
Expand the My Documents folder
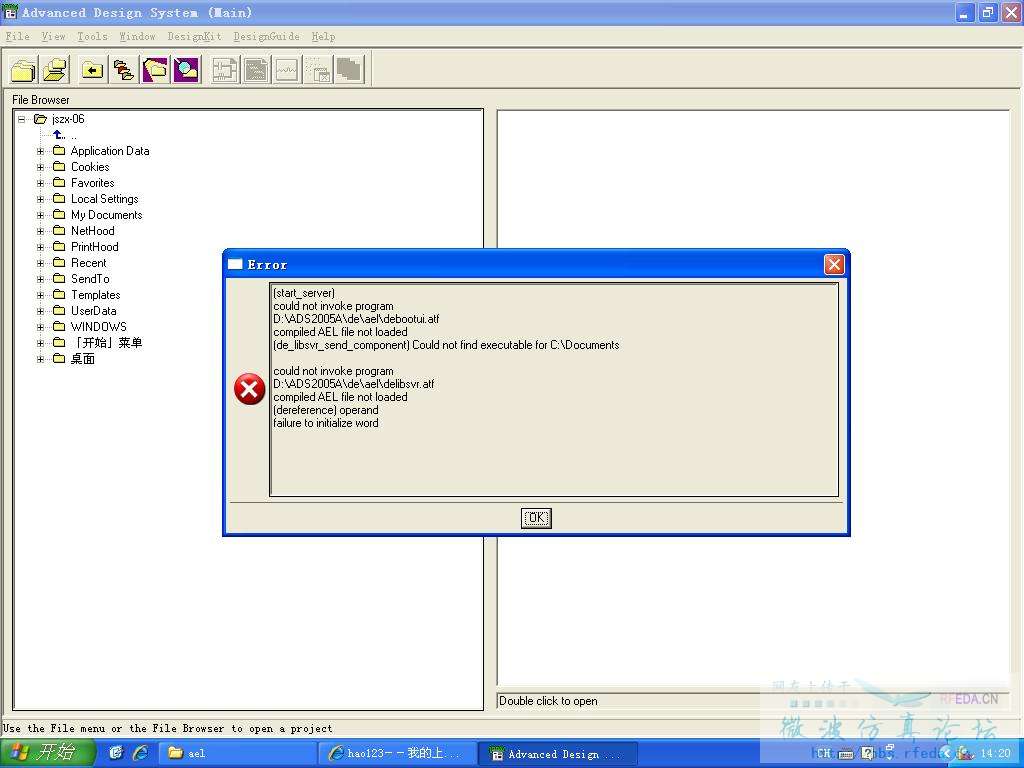(x=40, y=215)
